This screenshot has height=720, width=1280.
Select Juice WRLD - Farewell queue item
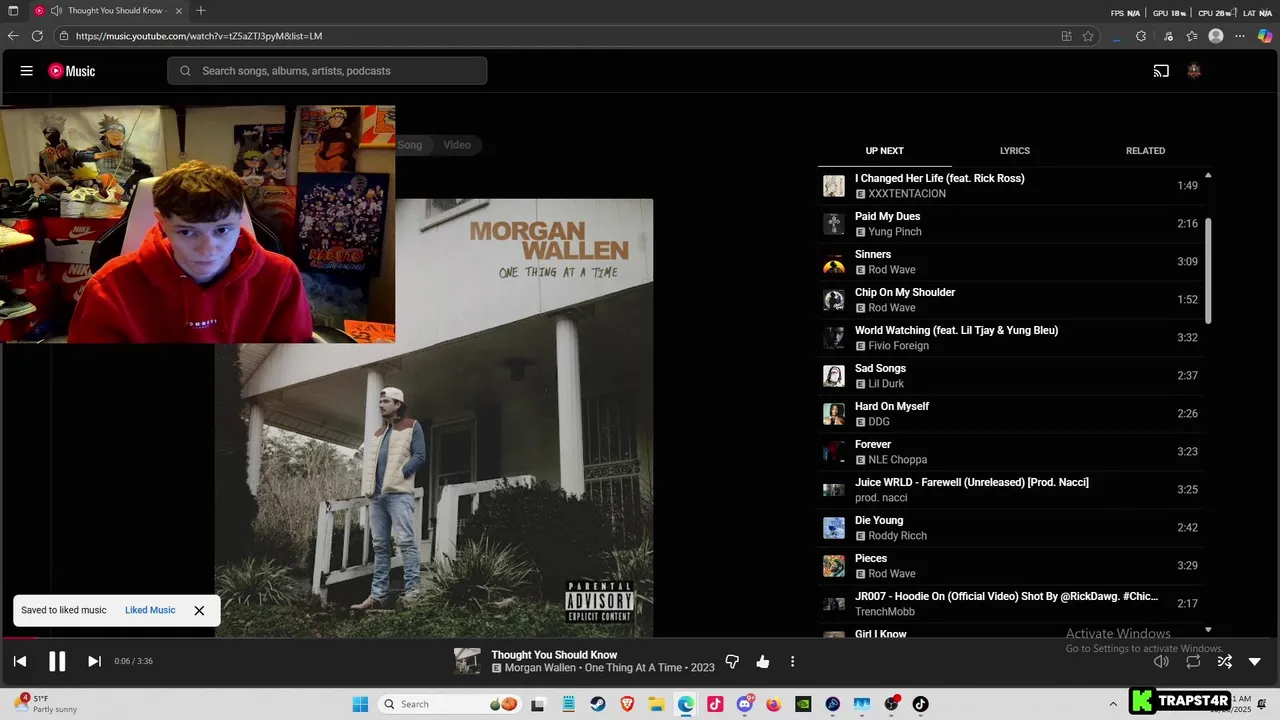pos(1010,490)
